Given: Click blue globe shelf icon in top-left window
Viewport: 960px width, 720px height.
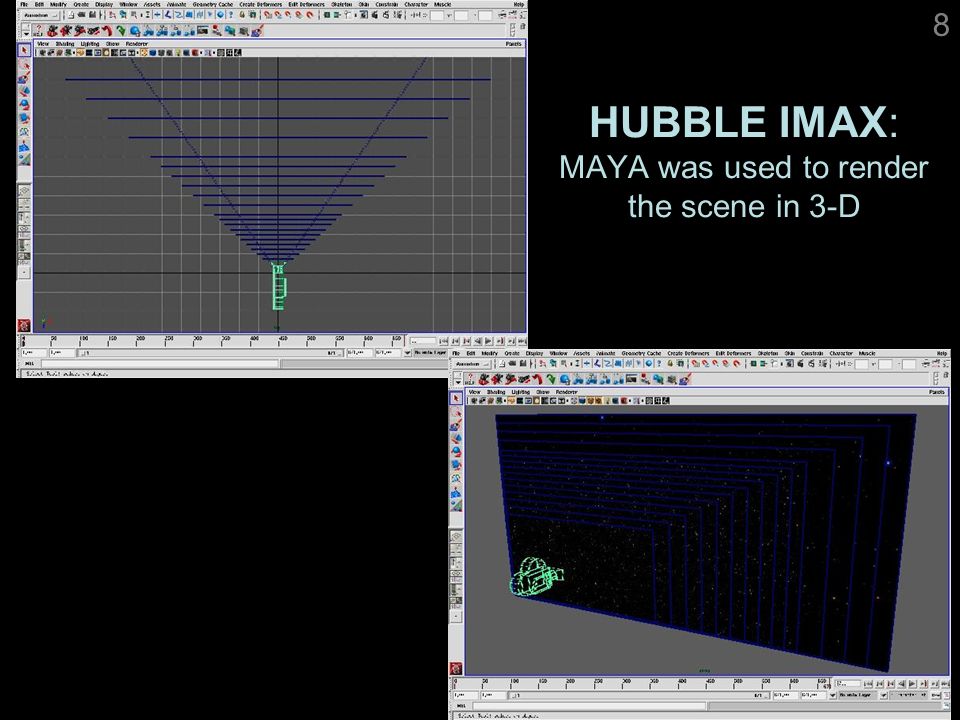Looking at the screenshot, I should point(135,31).
